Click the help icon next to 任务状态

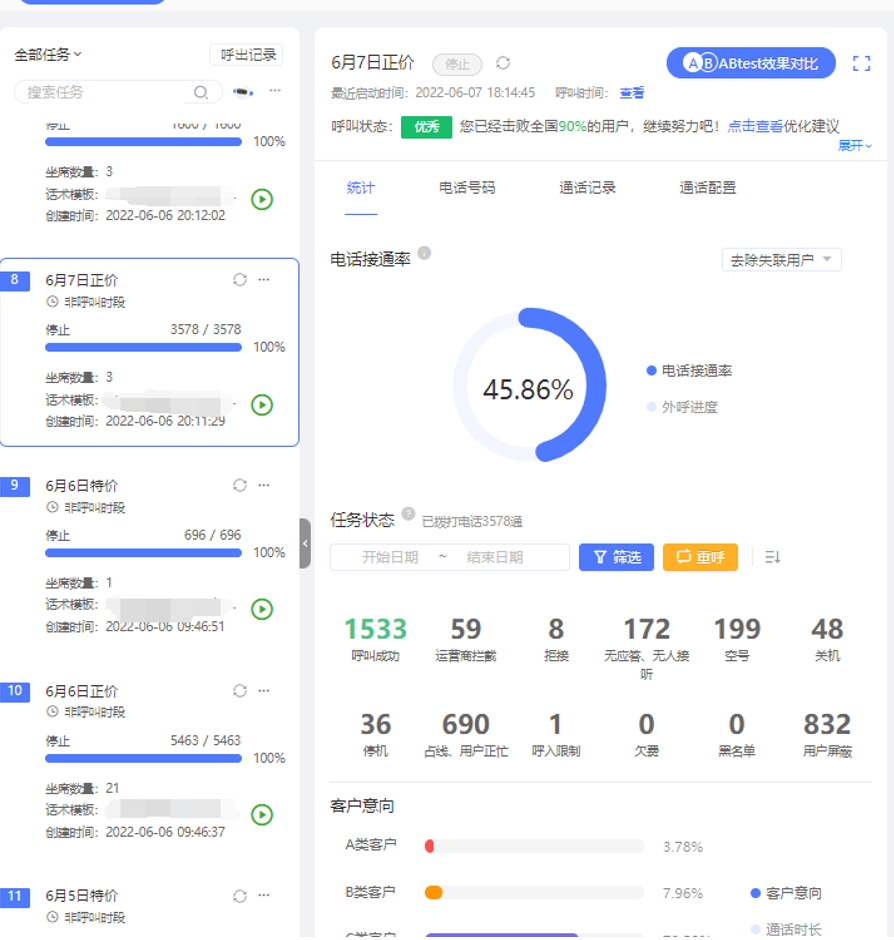408,514
